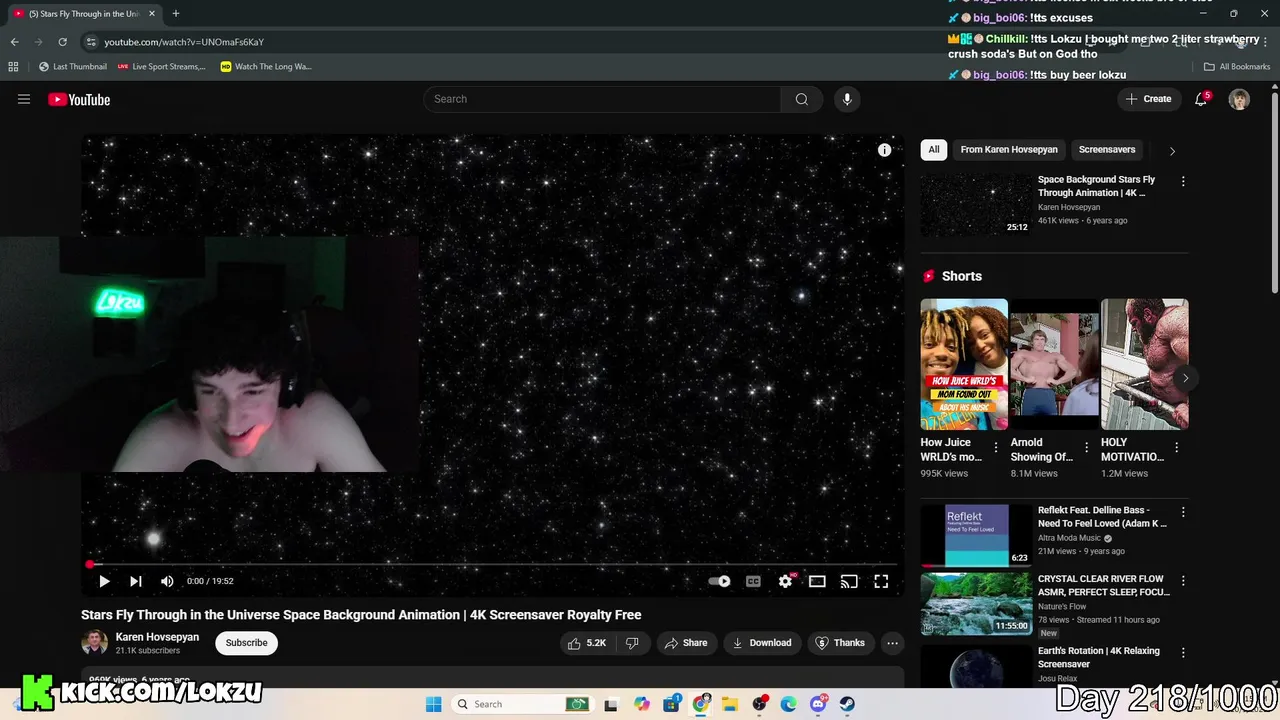
Task: Toggle the autoplay switch
Action: (x=719, y=581)
